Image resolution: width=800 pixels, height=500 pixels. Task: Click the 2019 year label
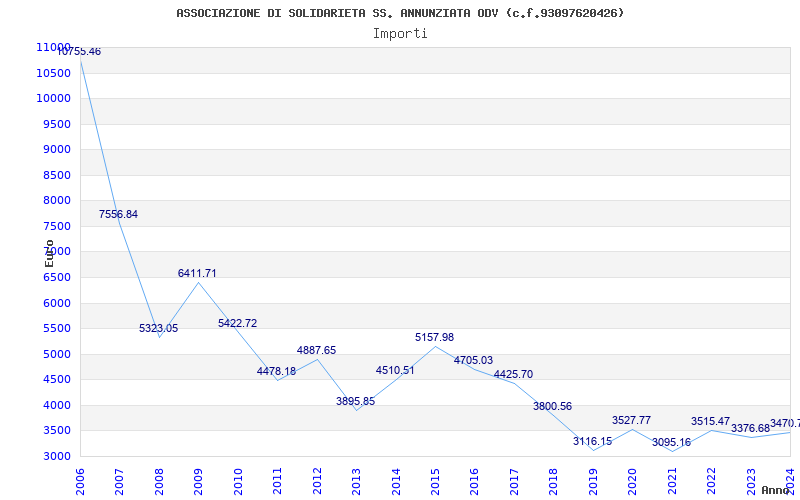pyautogui.click(x=593, y=482)
